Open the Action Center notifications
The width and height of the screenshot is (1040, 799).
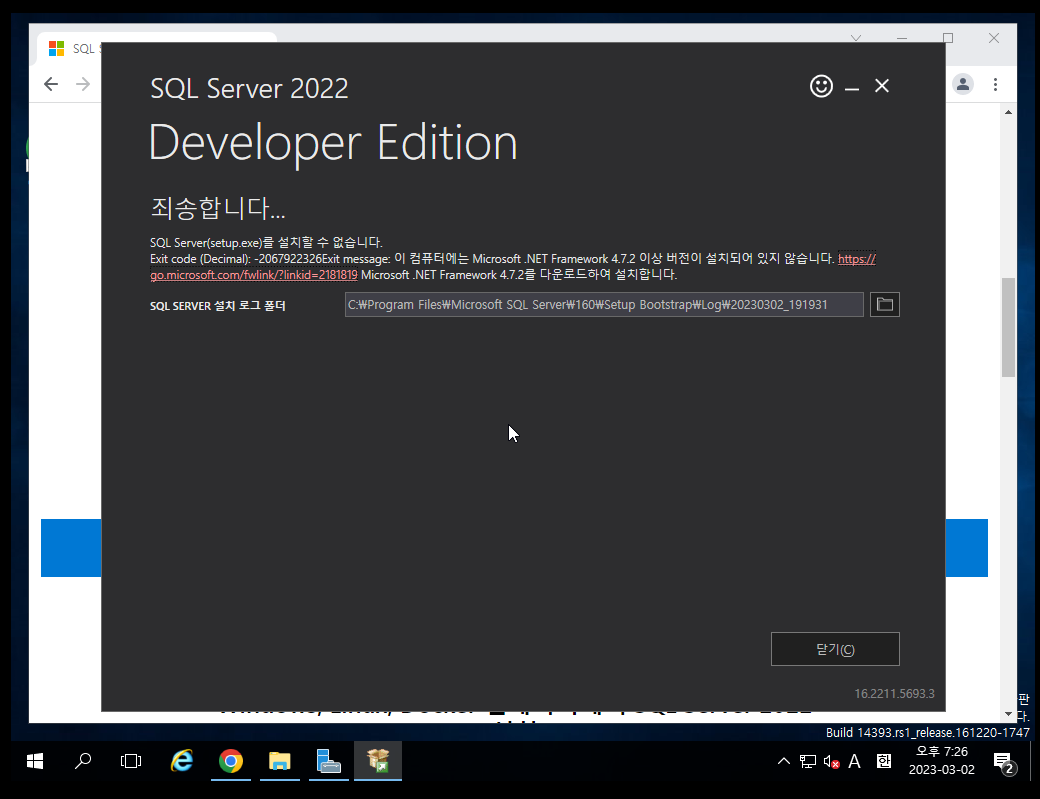coord(1005,762)
